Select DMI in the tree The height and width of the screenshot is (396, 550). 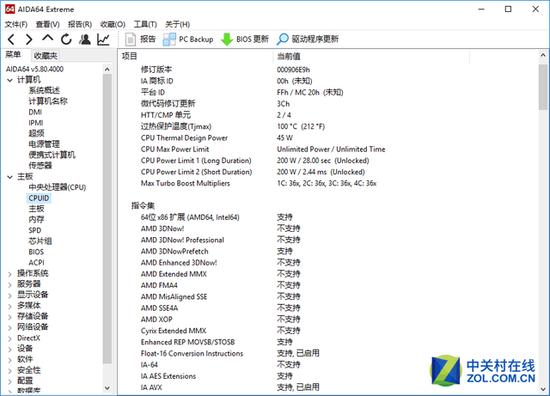35,112
